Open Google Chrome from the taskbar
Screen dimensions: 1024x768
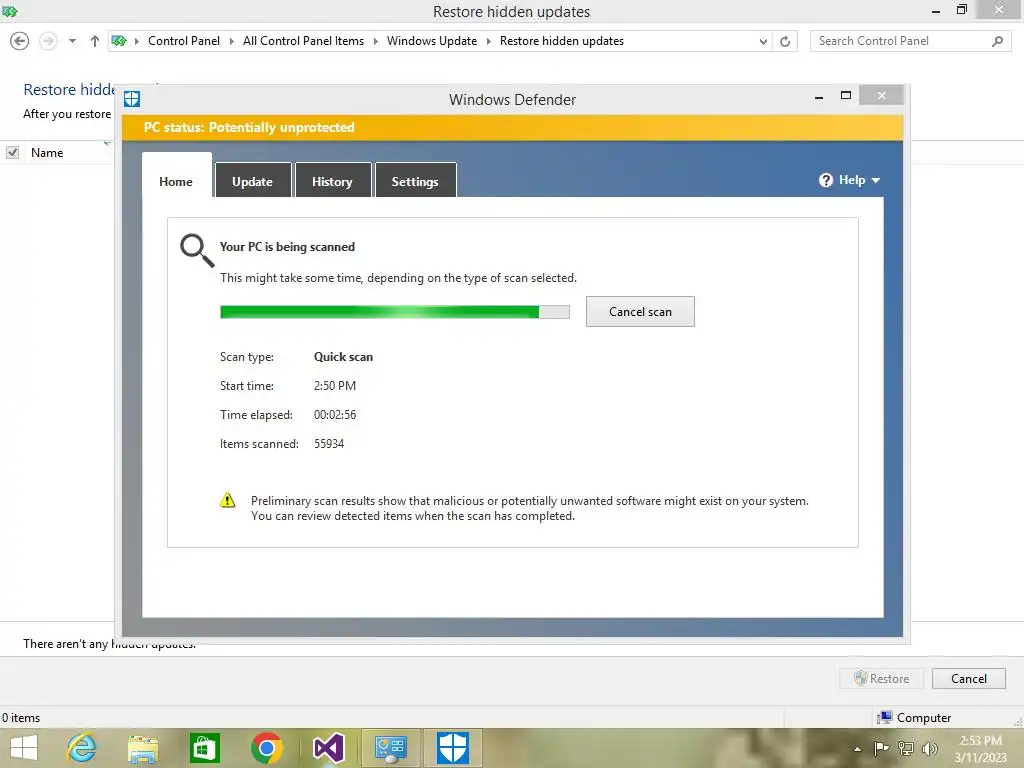[266, 748]
